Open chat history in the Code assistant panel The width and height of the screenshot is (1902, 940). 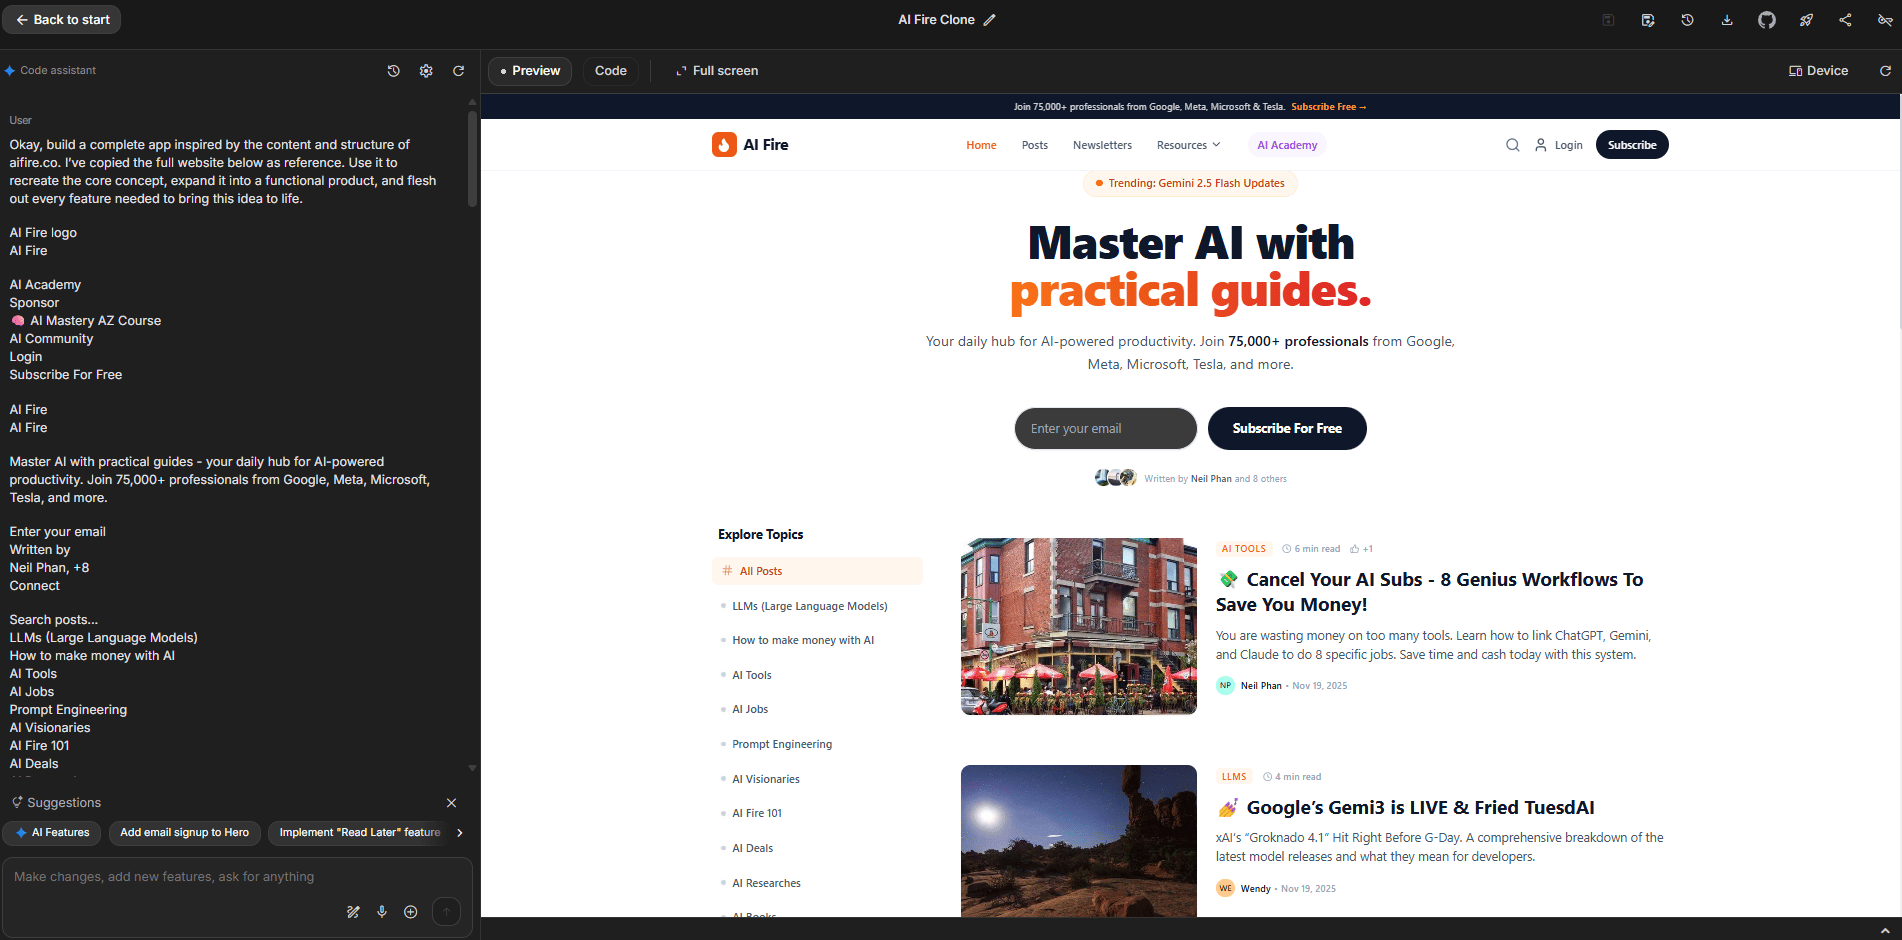pos(394,71)
